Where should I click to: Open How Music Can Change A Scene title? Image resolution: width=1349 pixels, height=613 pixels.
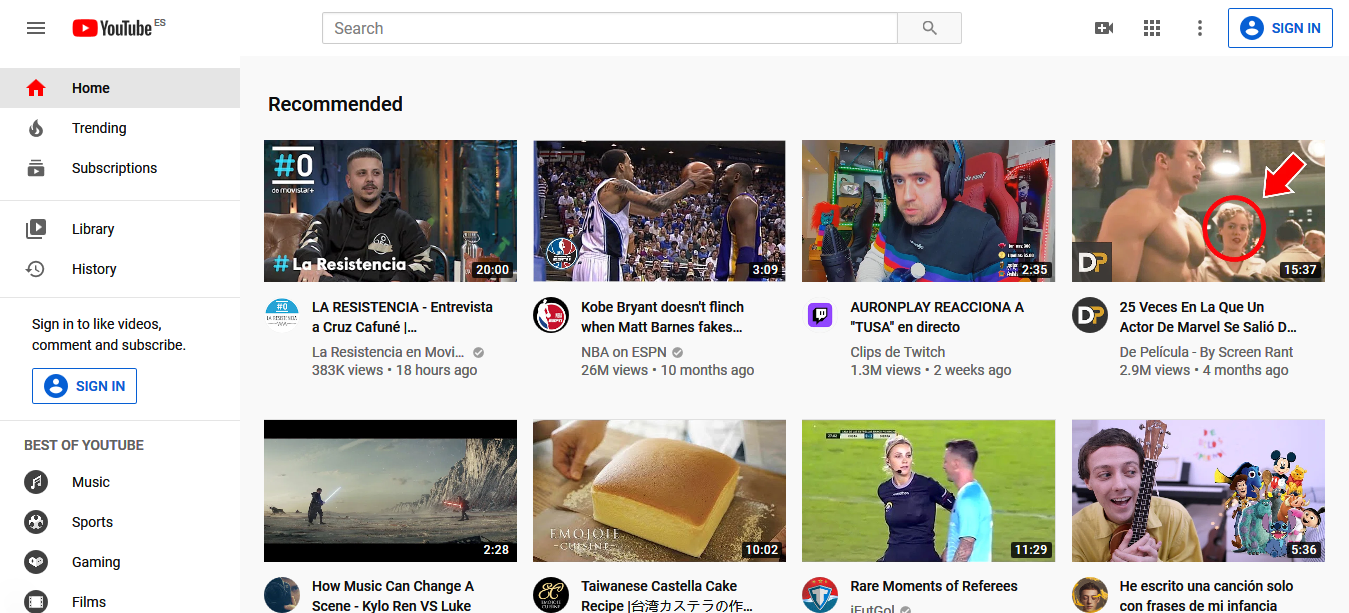pyautogui.click(x=393, y=596)
